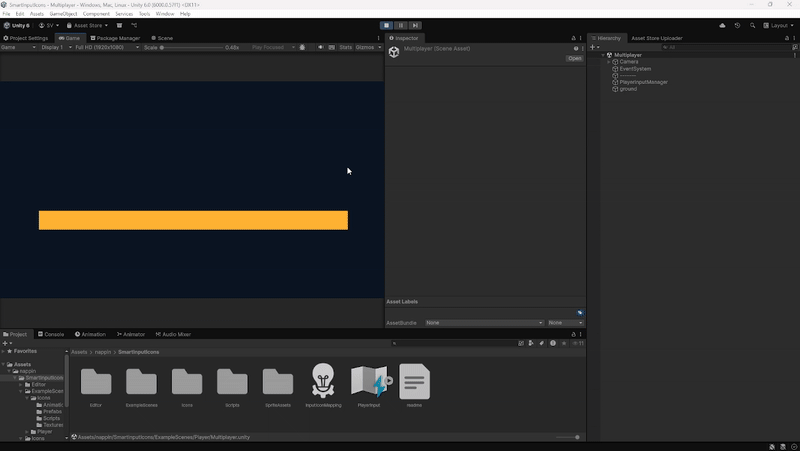Toggle hidden packages visibility eye icon
800x451 pixels.
pos(578,343)
